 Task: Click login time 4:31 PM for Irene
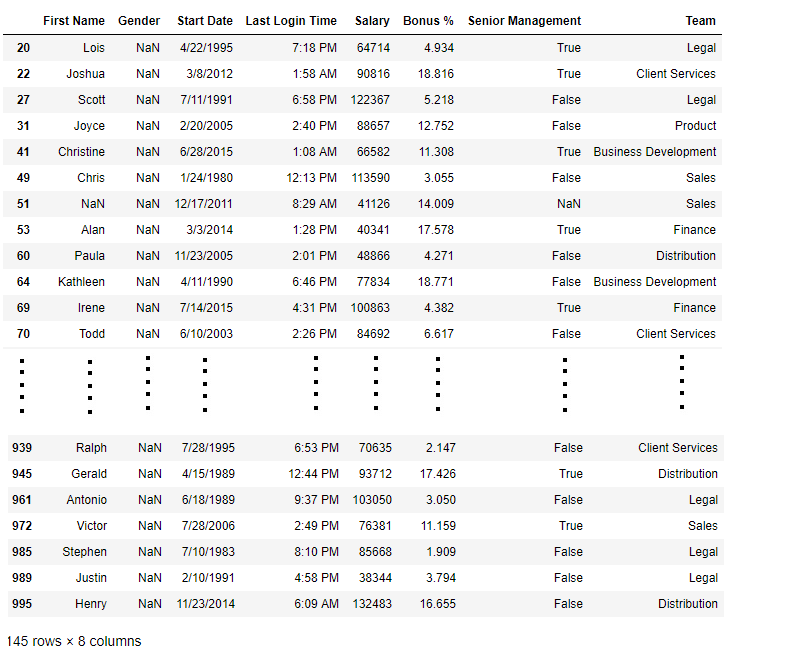[x=314, y=308]
